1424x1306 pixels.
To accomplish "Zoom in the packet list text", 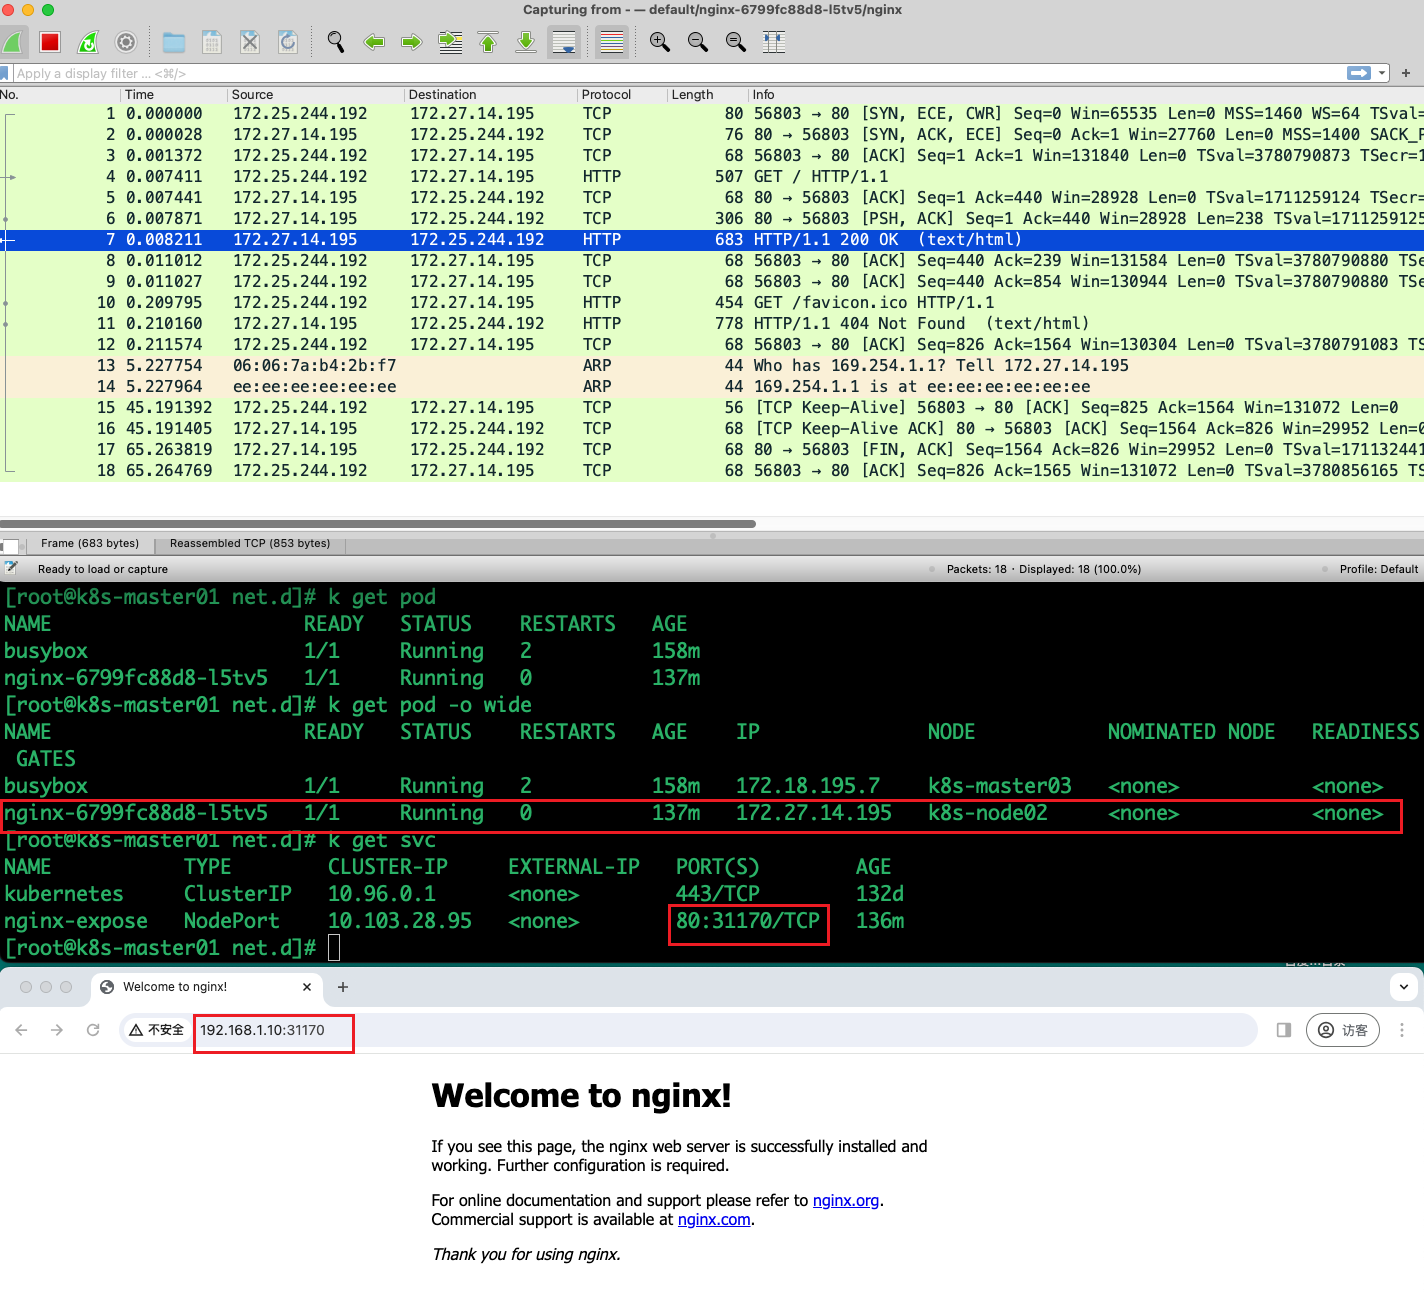I will click(660, 42).
